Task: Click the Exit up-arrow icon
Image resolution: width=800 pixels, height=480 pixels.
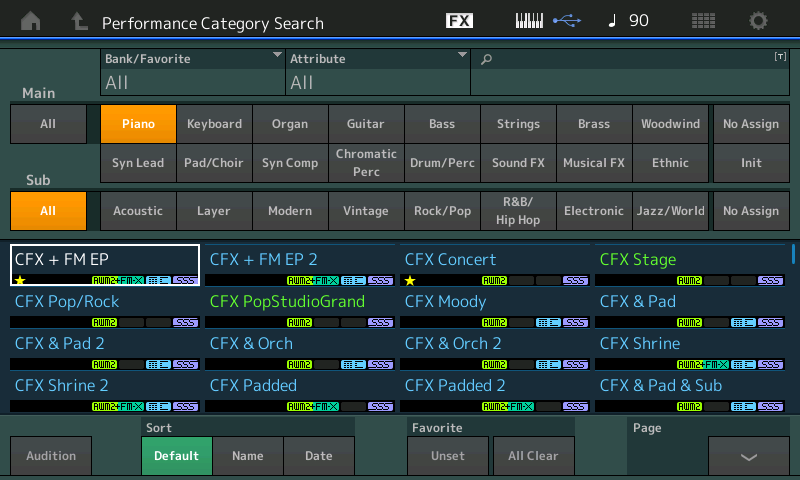Action: pos(79,21)
